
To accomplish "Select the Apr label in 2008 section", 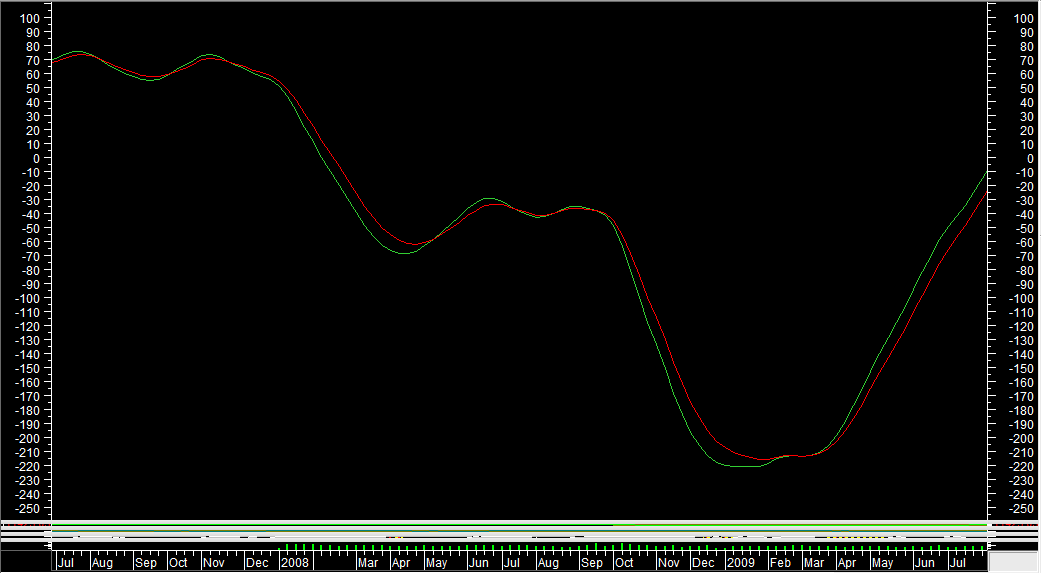I will (x=401, y=562).
